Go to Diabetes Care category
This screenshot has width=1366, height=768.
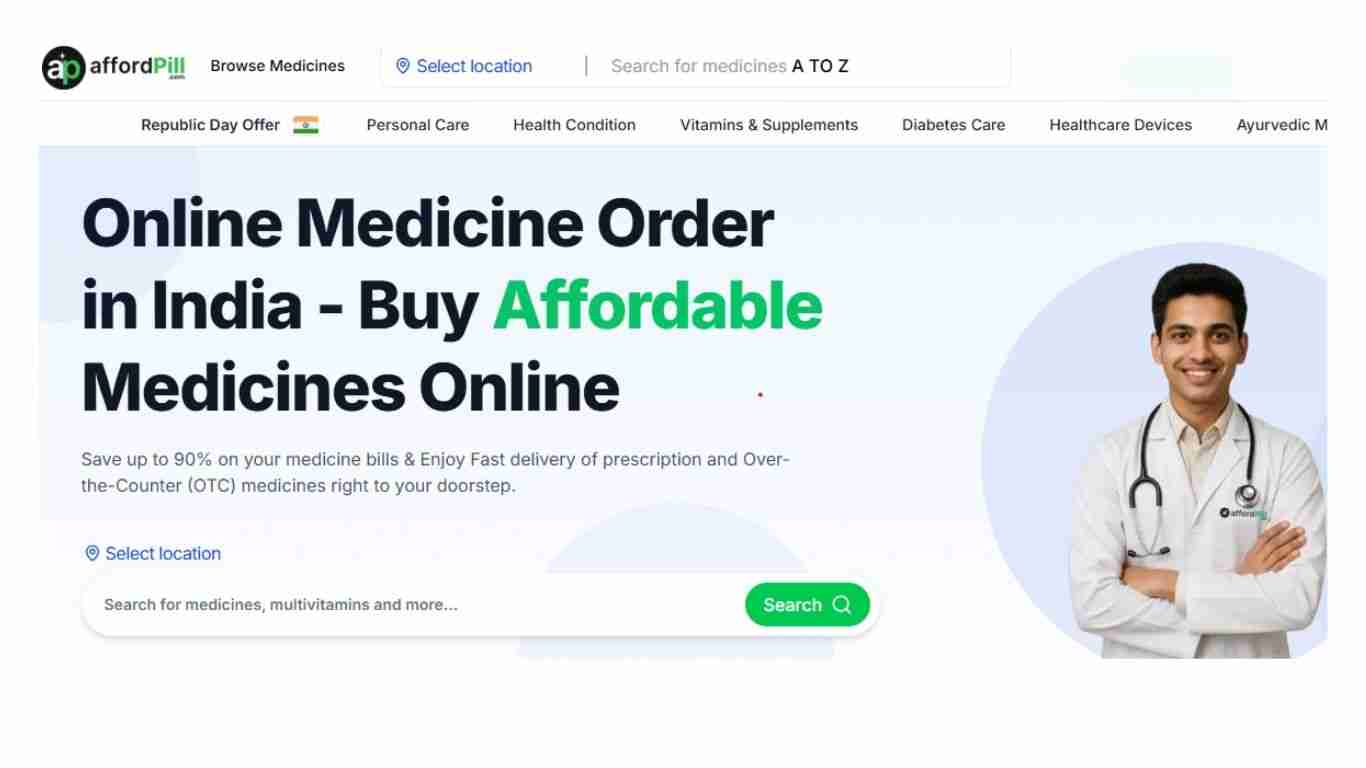[x=954, y=125]
